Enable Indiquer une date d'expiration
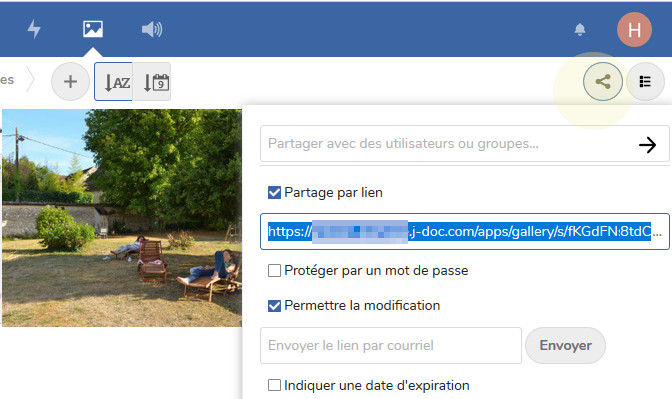Viewport: 672px width, 399px height. pos(274,385)
